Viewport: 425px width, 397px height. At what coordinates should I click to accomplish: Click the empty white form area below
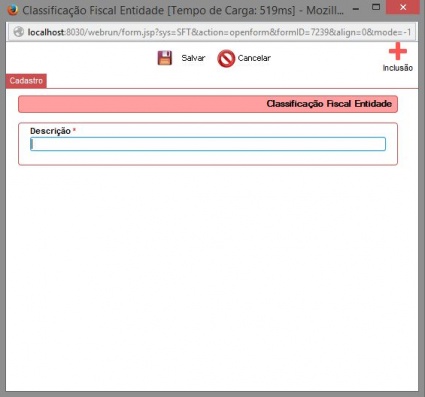point(212,277)
